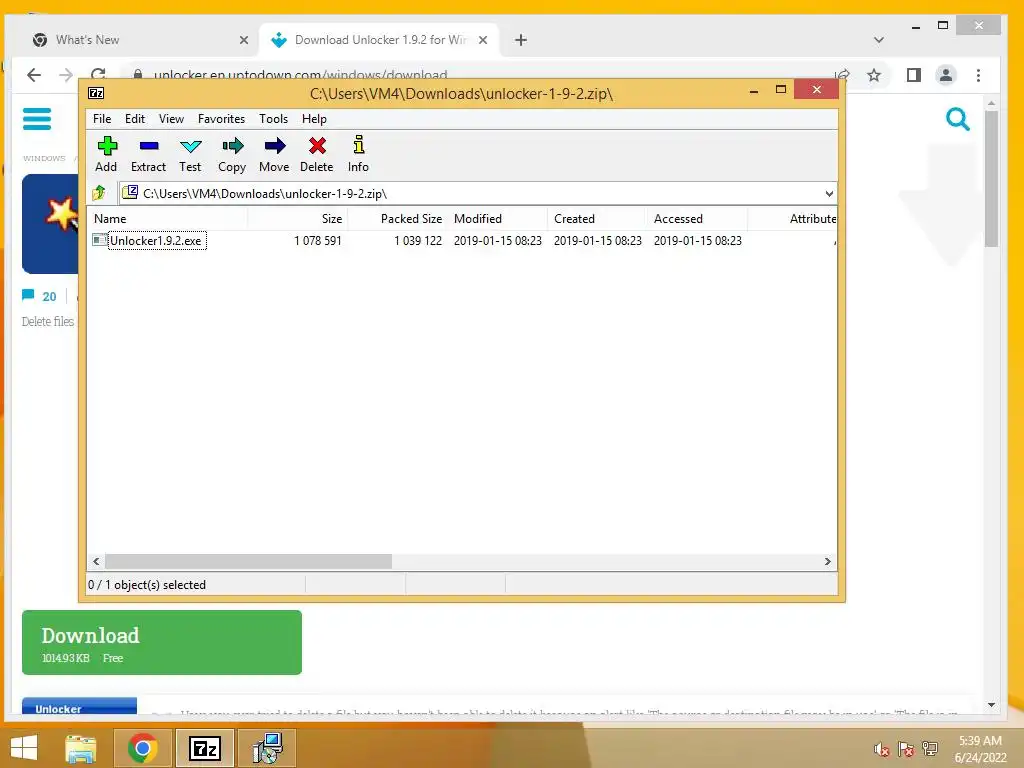Click the 7z title bar application icon
This screenshot has width=1024, height=768.
96,93
